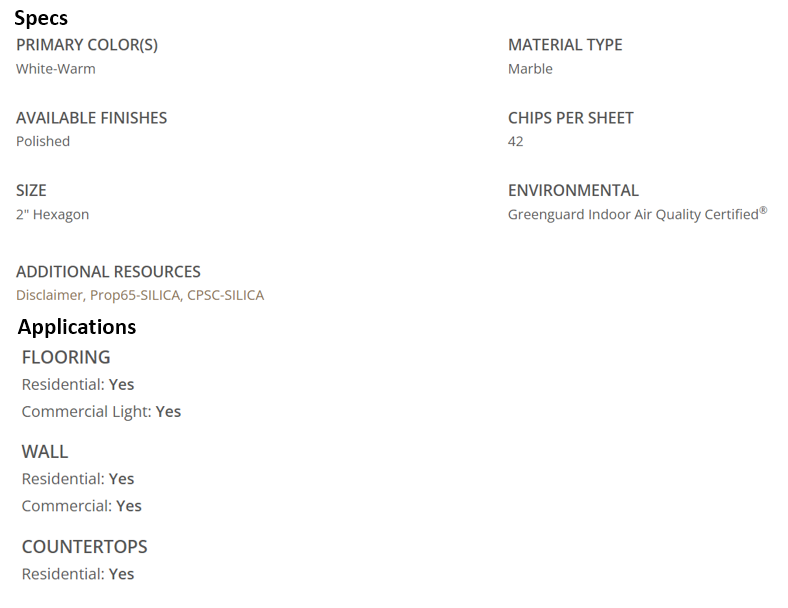Click the Commercial Light: Yes flooring entry
788x608 pixels.
[101, 411]
